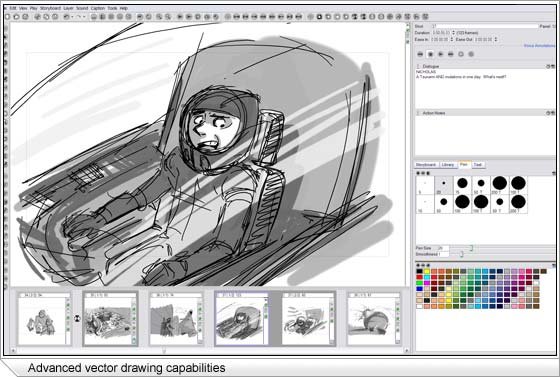The image size is (560, 377).
Task: Select the 20 size pen preset
Action: 444,185
